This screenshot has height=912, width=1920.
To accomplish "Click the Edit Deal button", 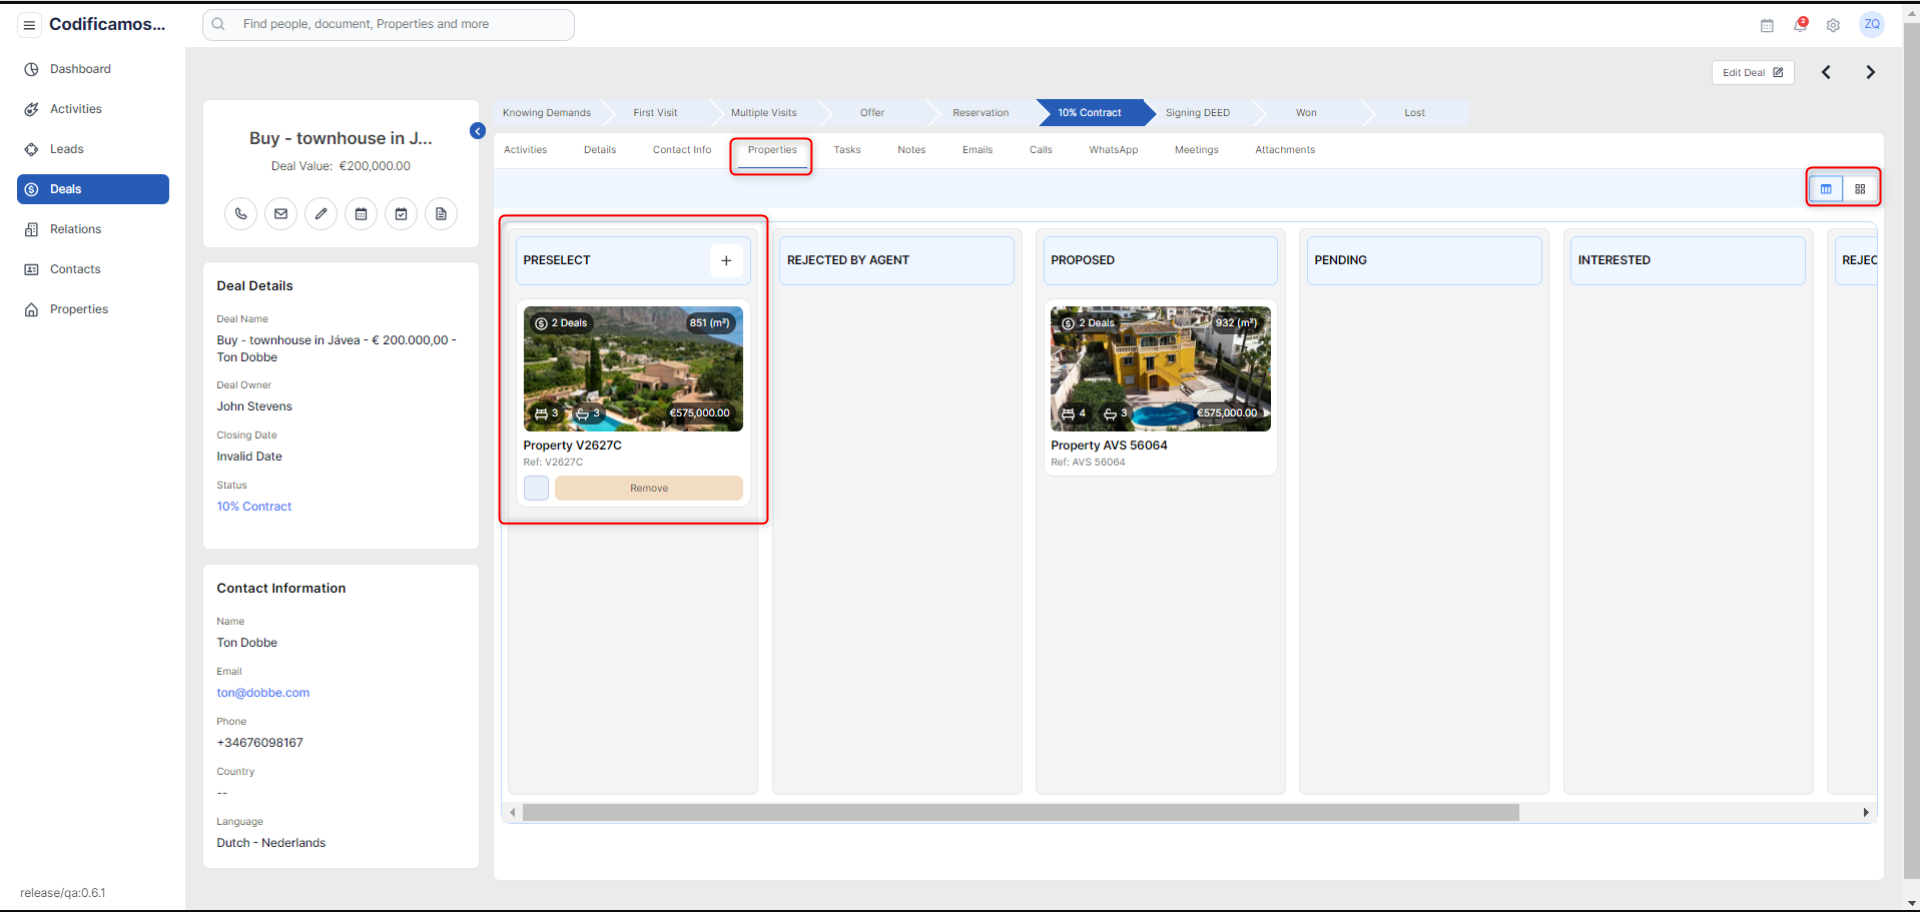I will pyautogui.click(x=1752, y=72).
